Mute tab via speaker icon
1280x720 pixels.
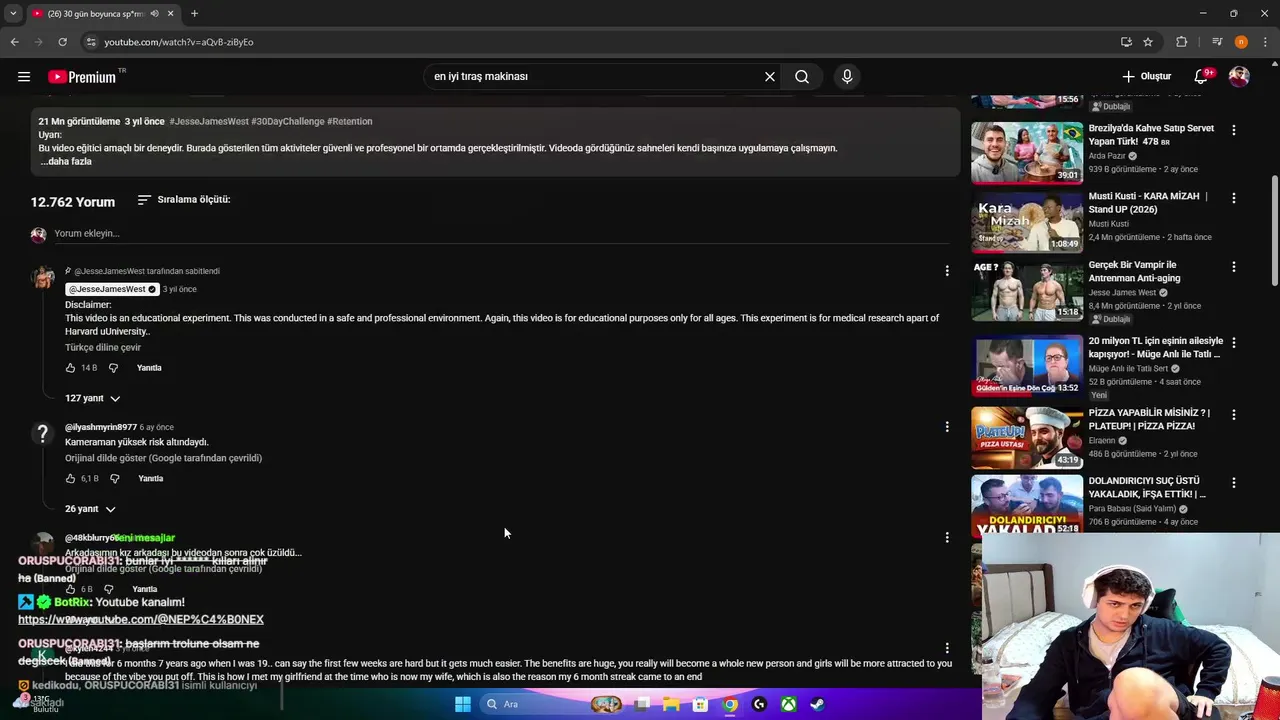click(154, 13)
